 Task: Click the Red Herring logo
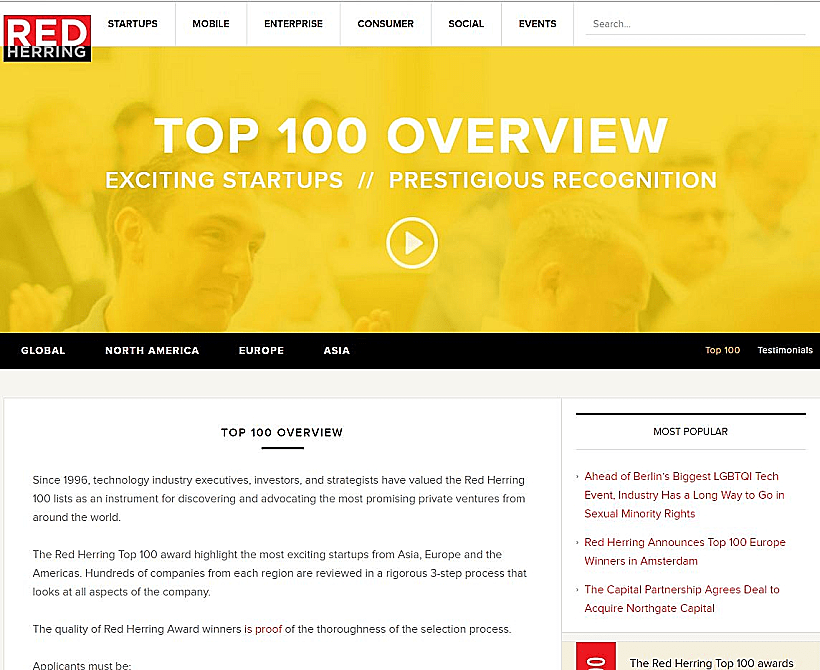click(x=47, y=37)
